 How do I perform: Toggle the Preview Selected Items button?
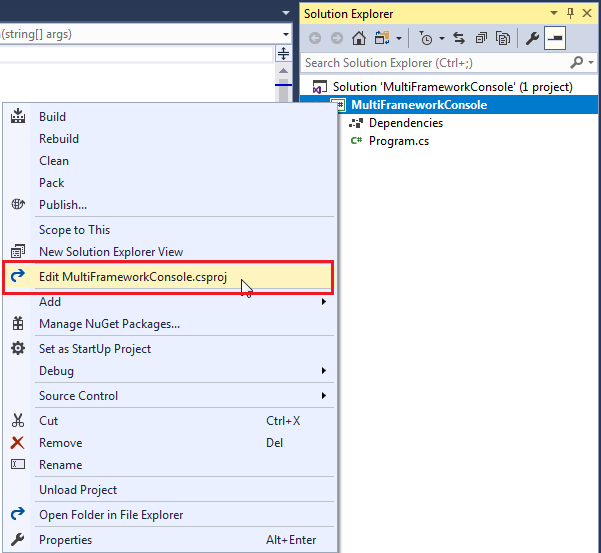pyautogui.click(x=555, y=39)
